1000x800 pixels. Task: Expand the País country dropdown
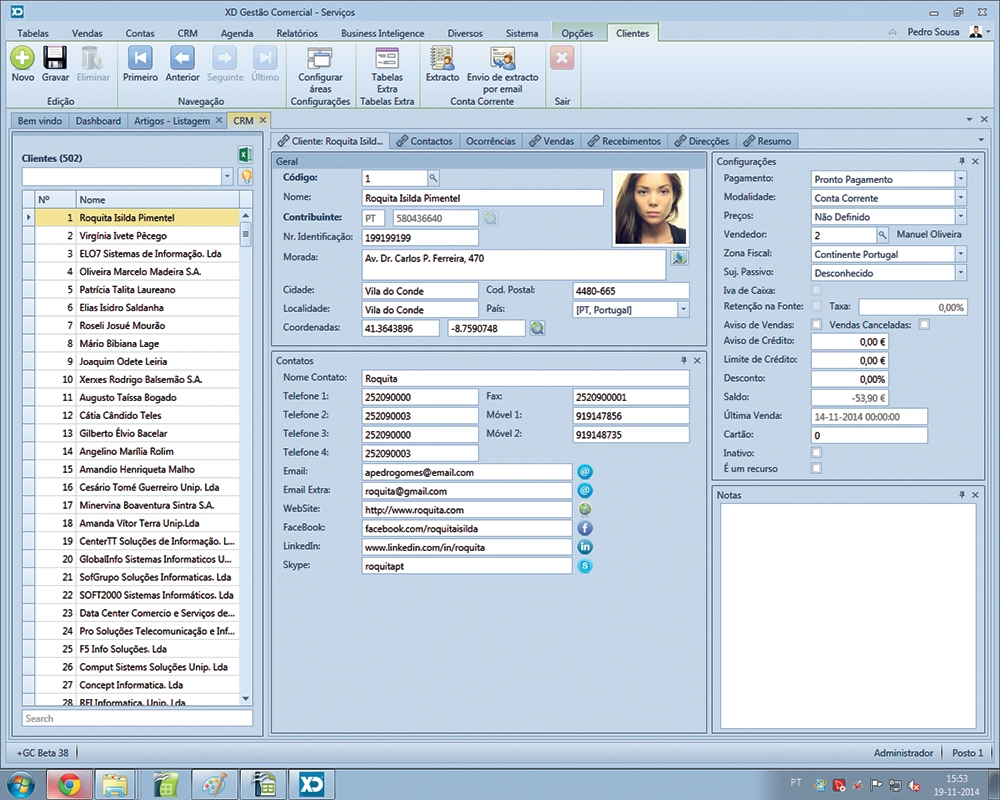click(683, 310)
